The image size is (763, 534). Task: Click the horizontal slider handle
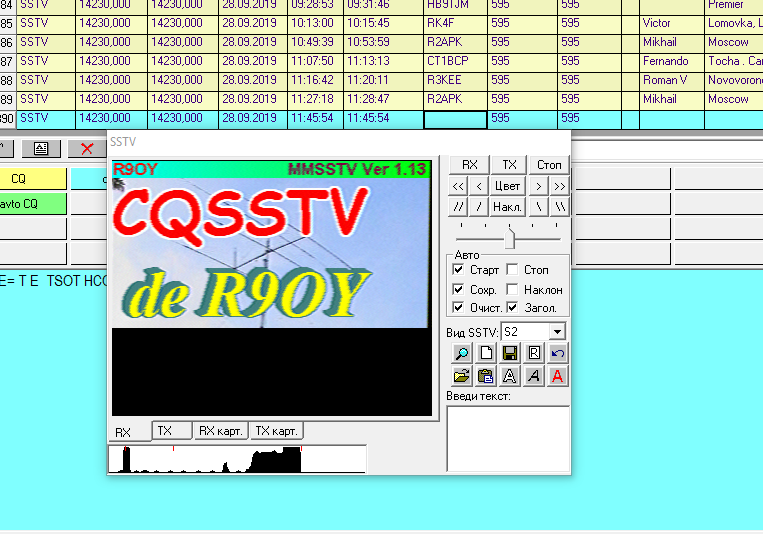(510, 239)
